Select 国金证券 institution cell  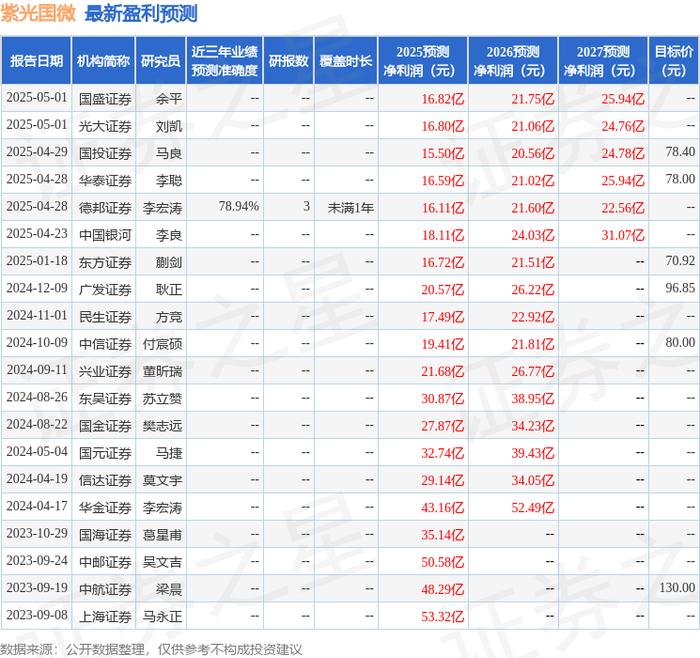[x=105, y=426]
